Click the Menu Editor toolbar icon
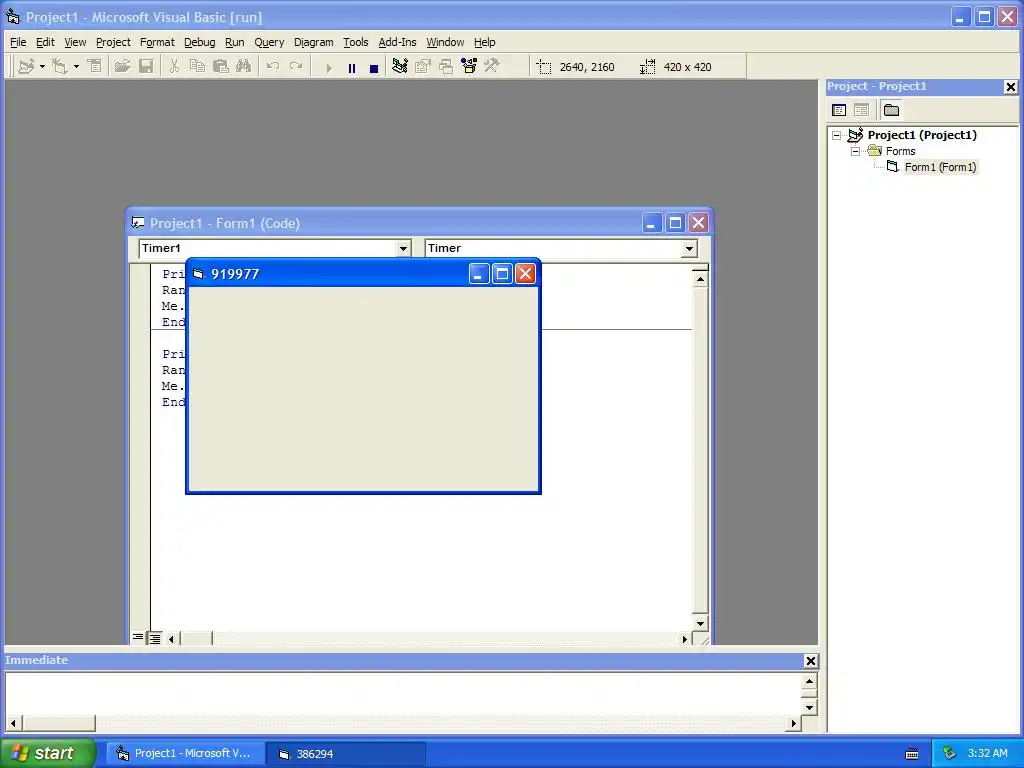Image resolution: width=1024 pixels, height=768 pixels. pos(95,67)
